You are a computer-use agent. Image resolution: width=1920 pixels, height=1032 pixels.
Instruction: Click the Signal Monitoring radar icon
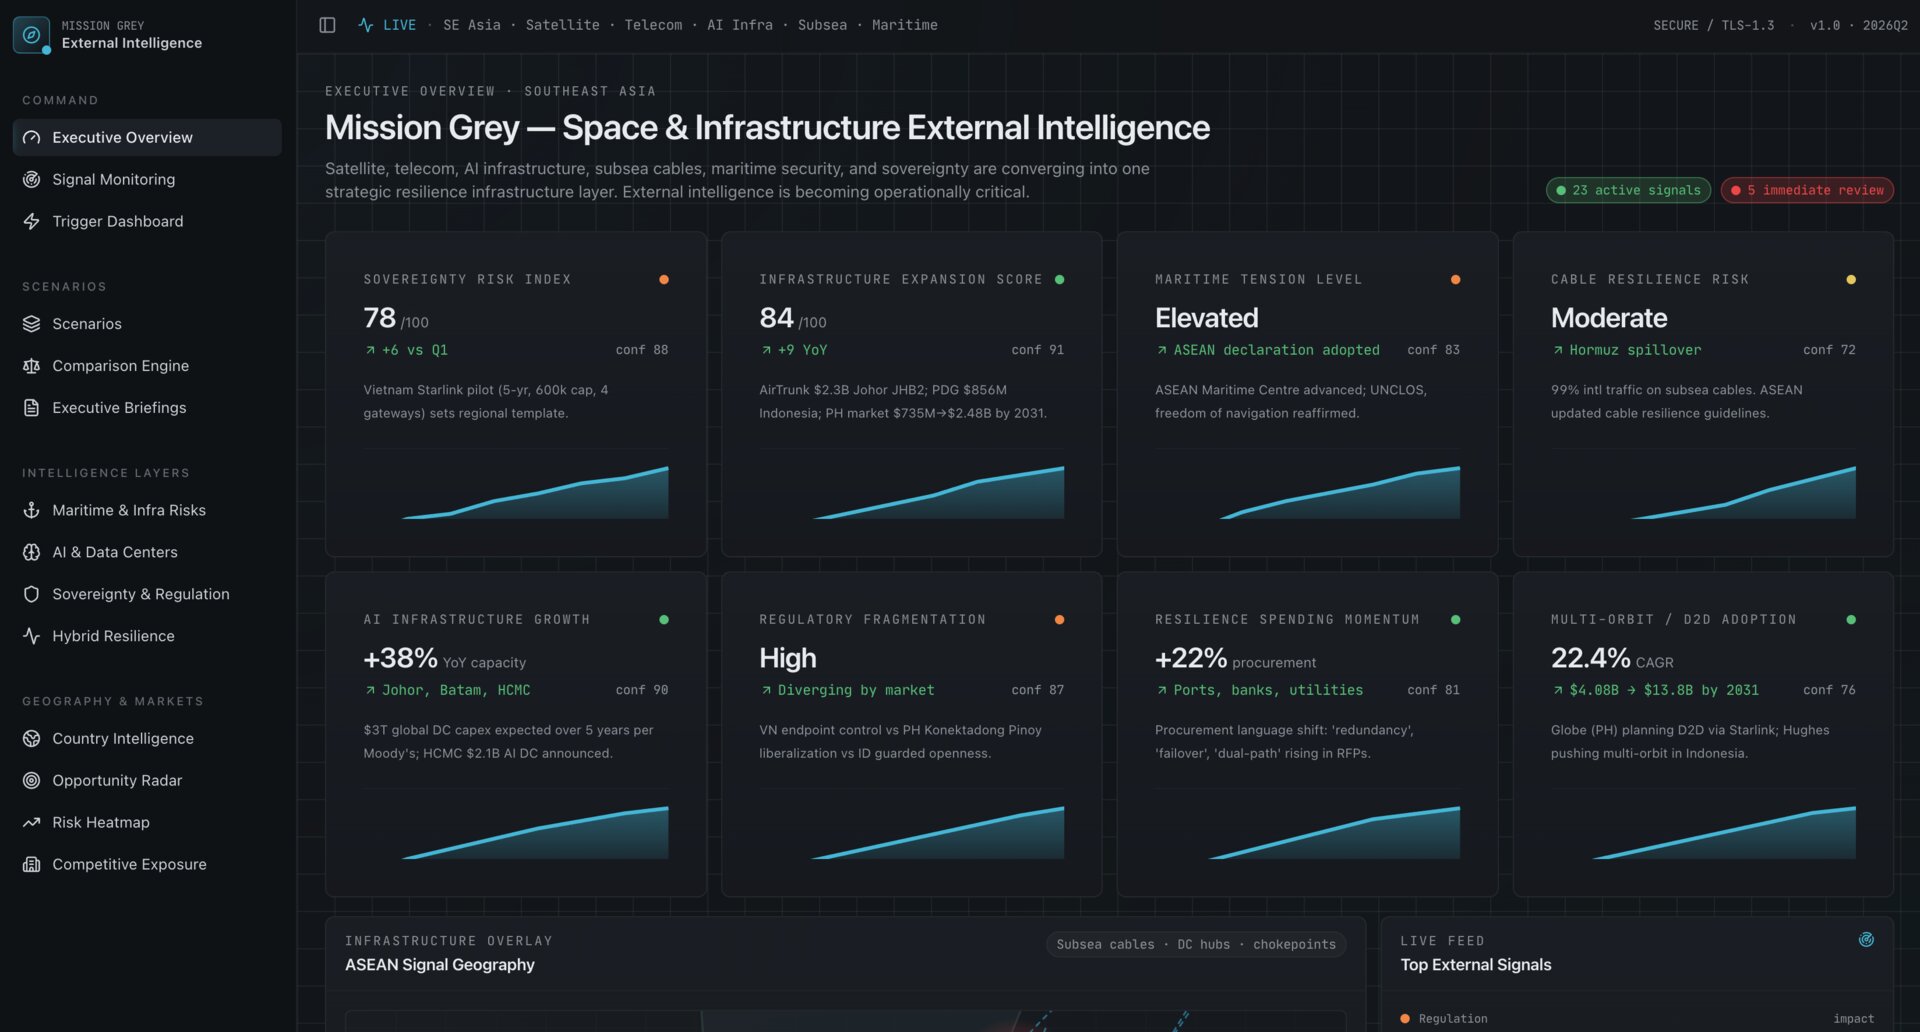(32, 180)
